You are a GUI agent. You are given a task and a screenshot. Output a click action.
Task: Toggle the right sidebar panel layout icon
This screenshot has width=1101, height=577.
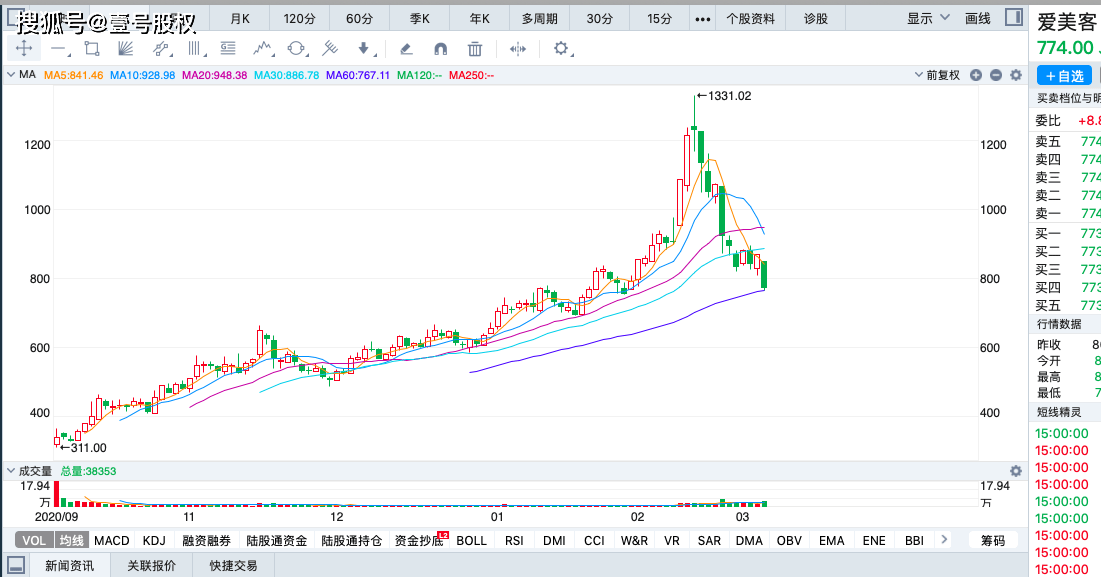coord(1014,18)
